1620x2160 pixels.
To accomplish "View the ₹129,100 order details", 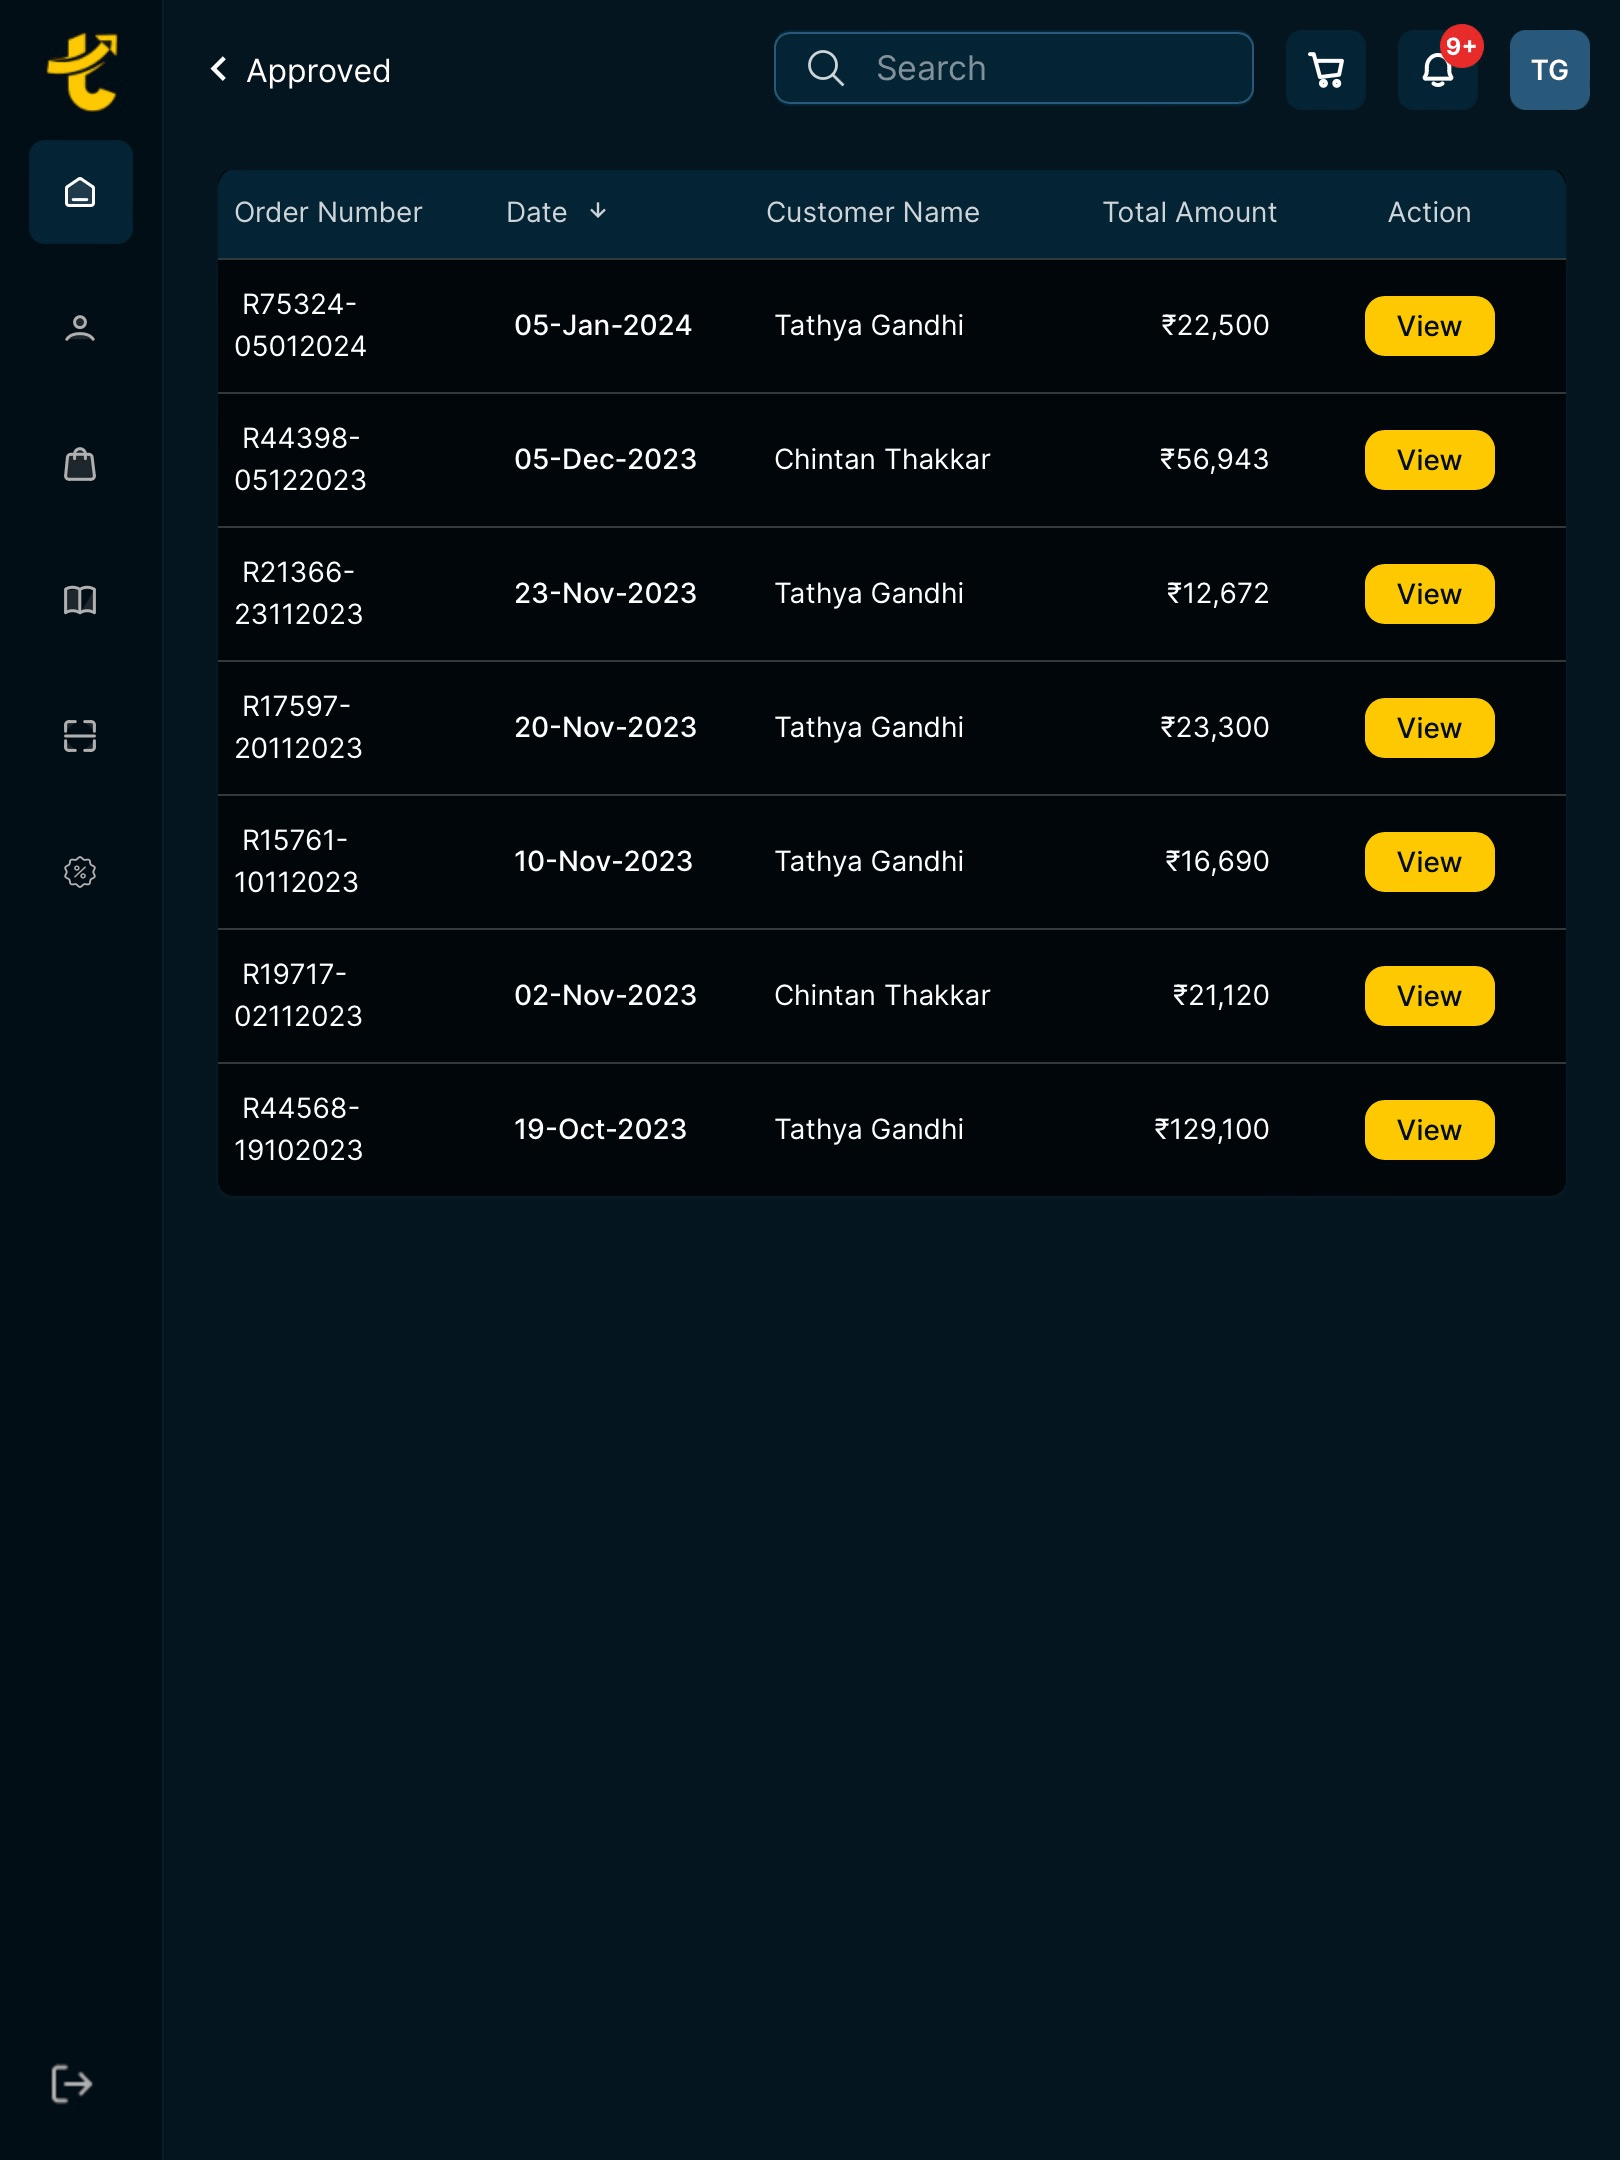I will (1429, 1130).
